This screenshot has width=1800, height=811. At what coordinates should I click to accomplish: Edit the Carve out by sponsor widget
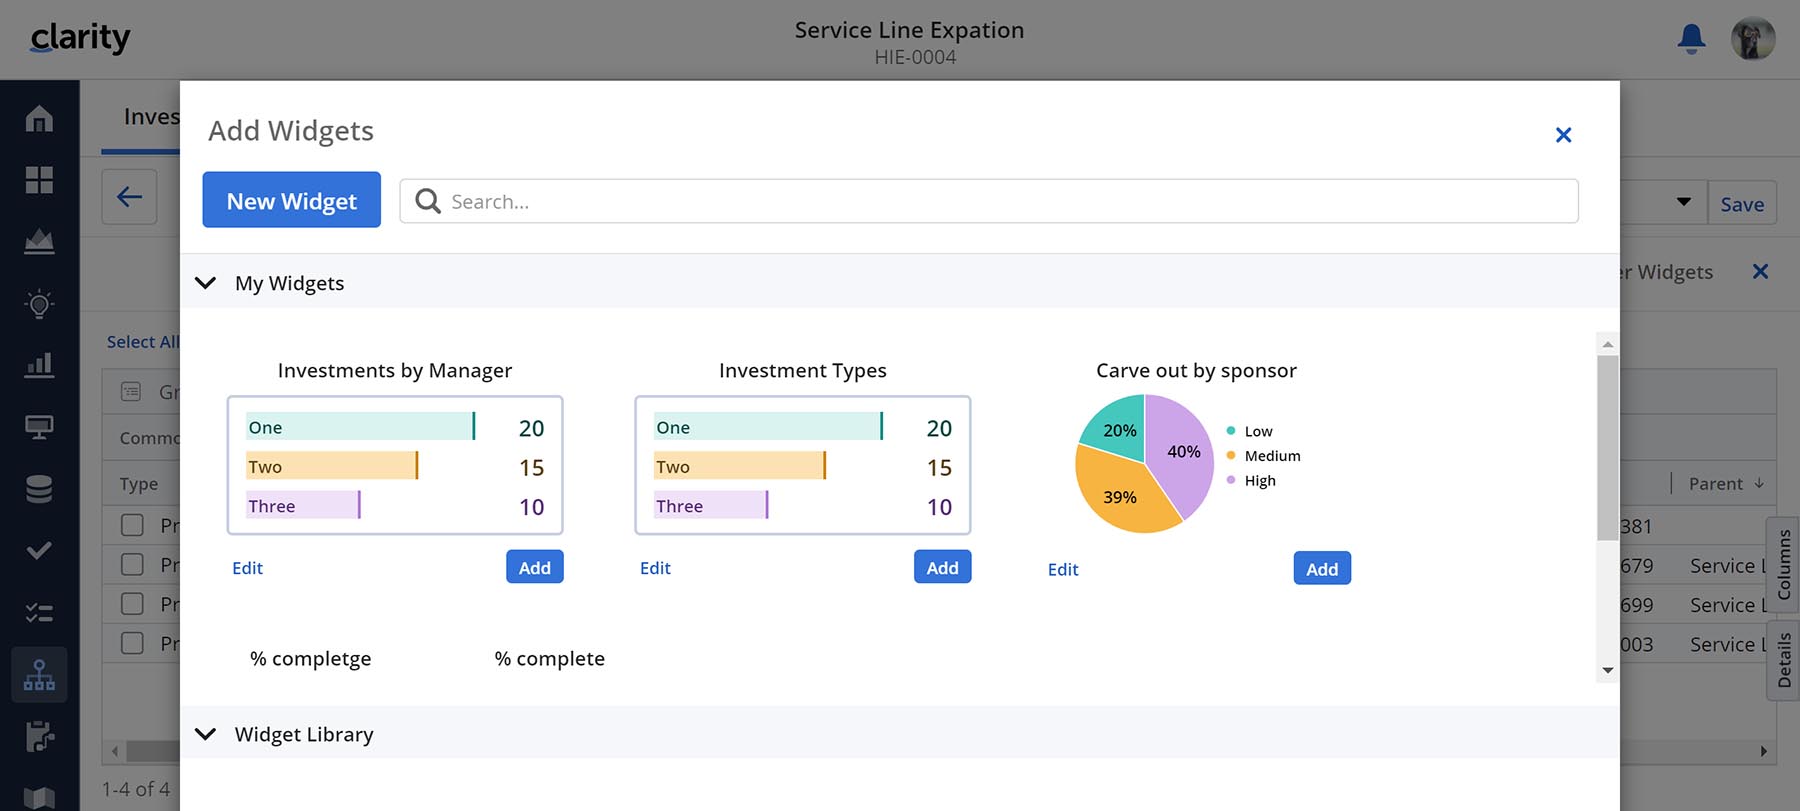[1063, 570]
